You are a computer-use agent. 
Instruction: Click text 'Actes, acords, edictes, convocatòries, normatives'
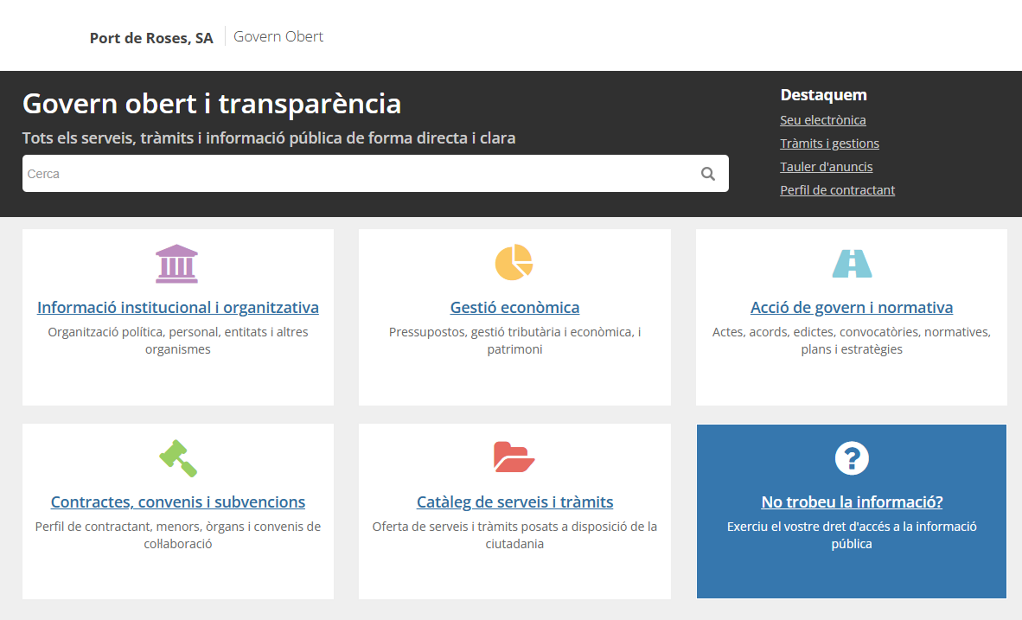[851, 332]
